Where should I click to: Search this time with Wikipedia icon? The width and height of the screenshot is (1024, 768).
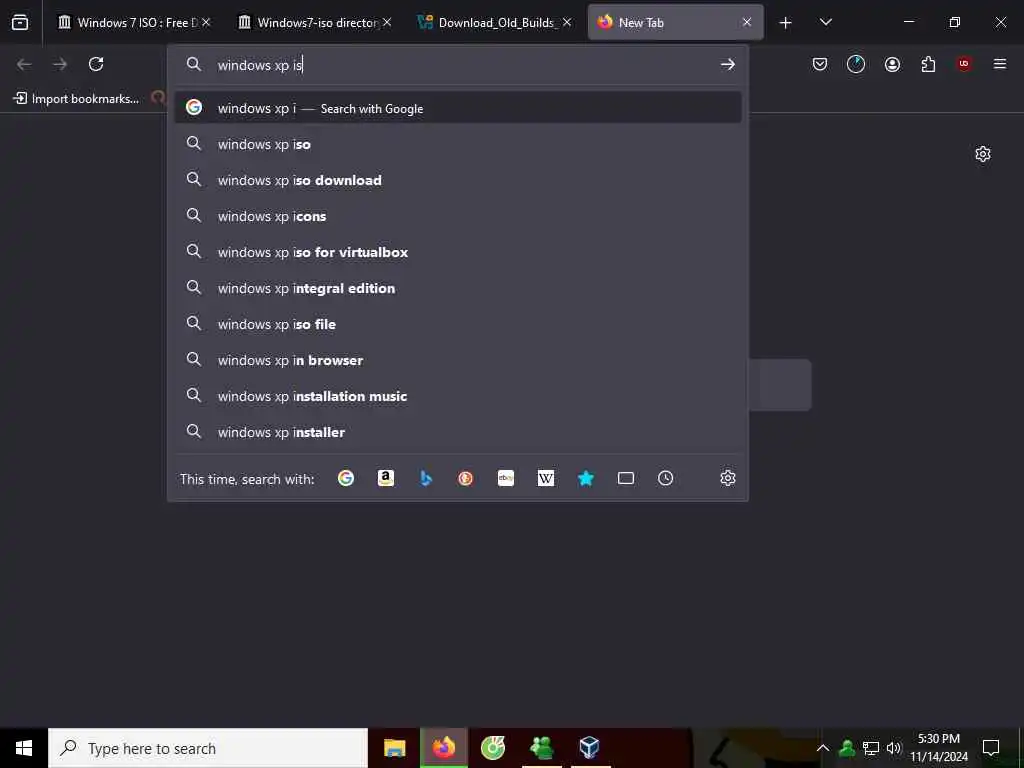tap(546, 479)
